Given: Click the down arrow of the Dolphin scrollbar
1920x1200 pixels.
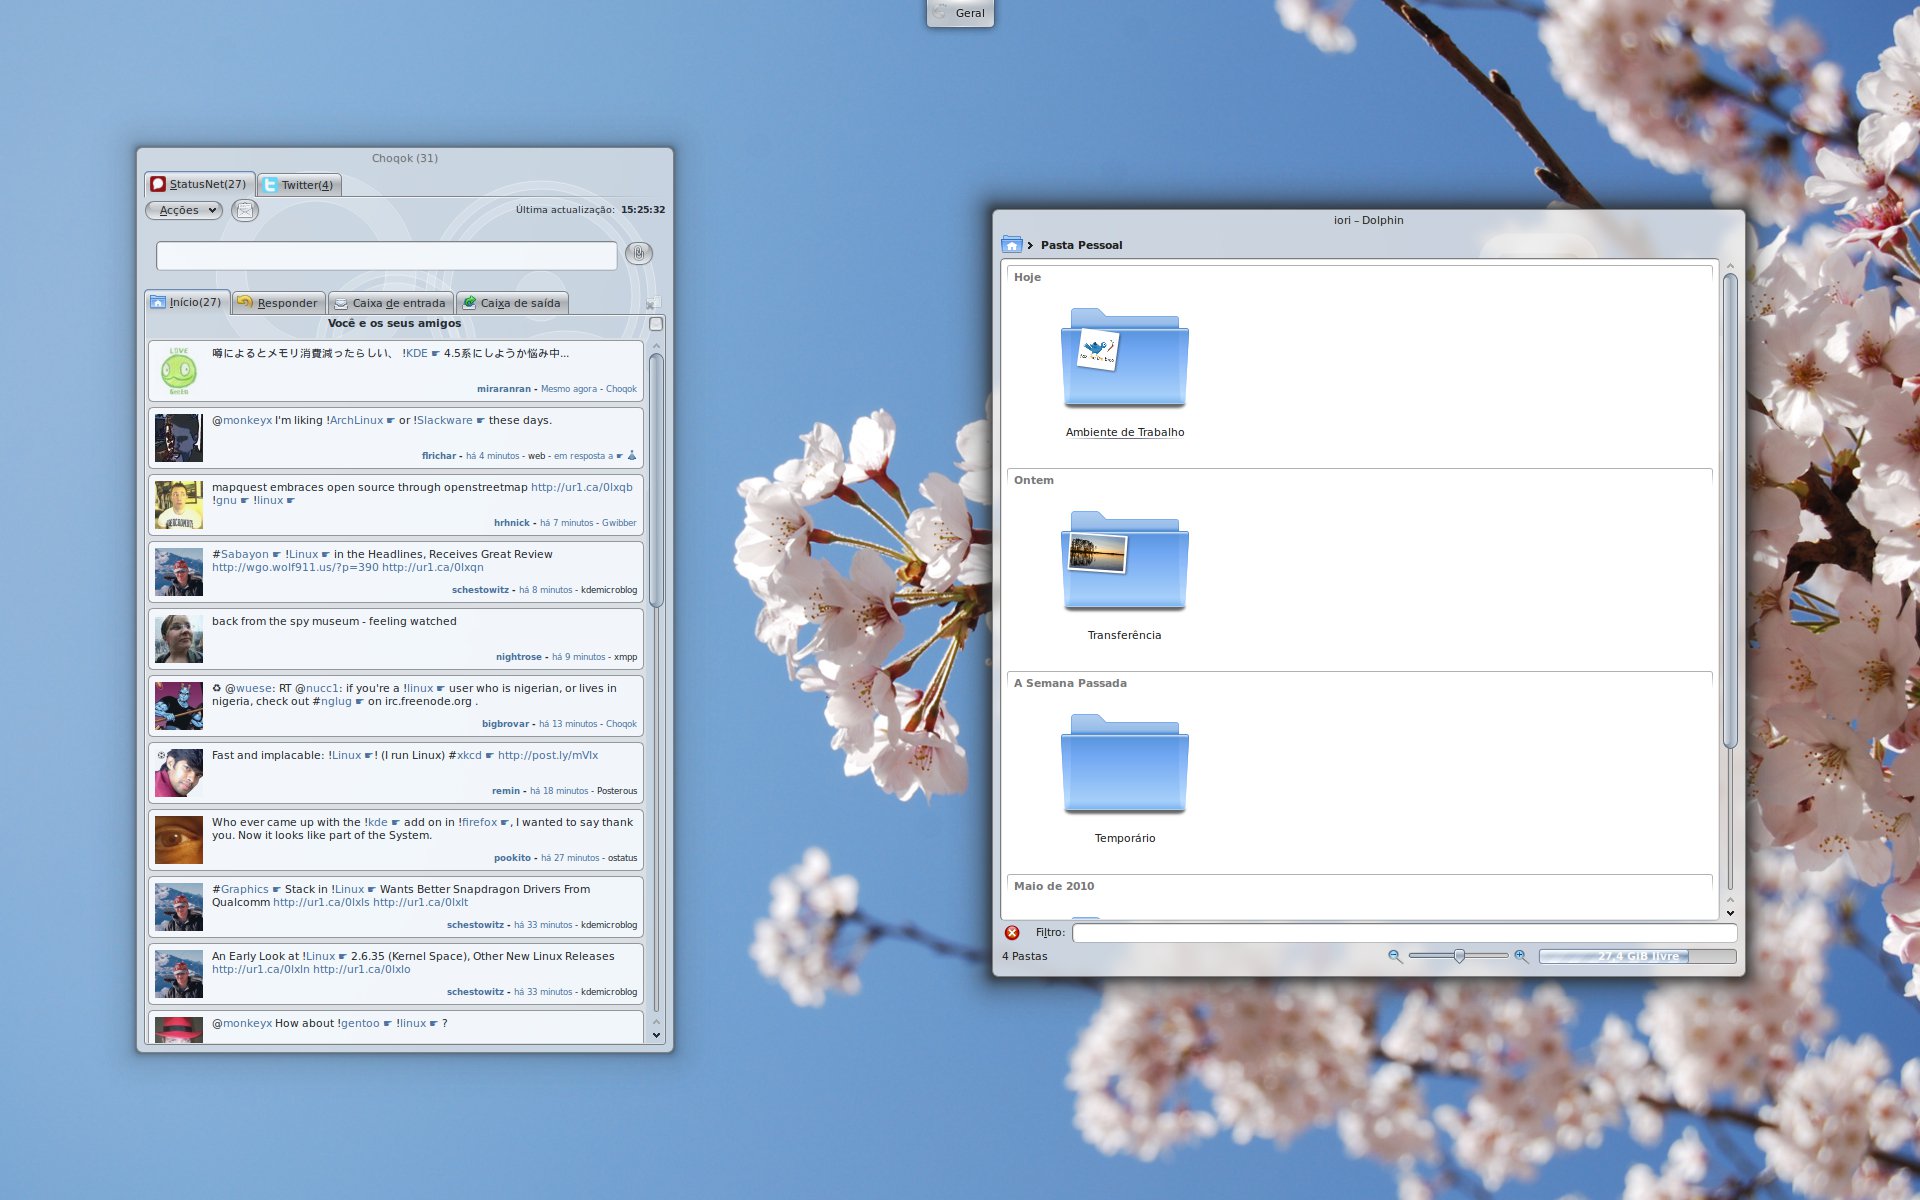Looking at the screenshot, I should pyautogui.click(x=1730, y=913).
